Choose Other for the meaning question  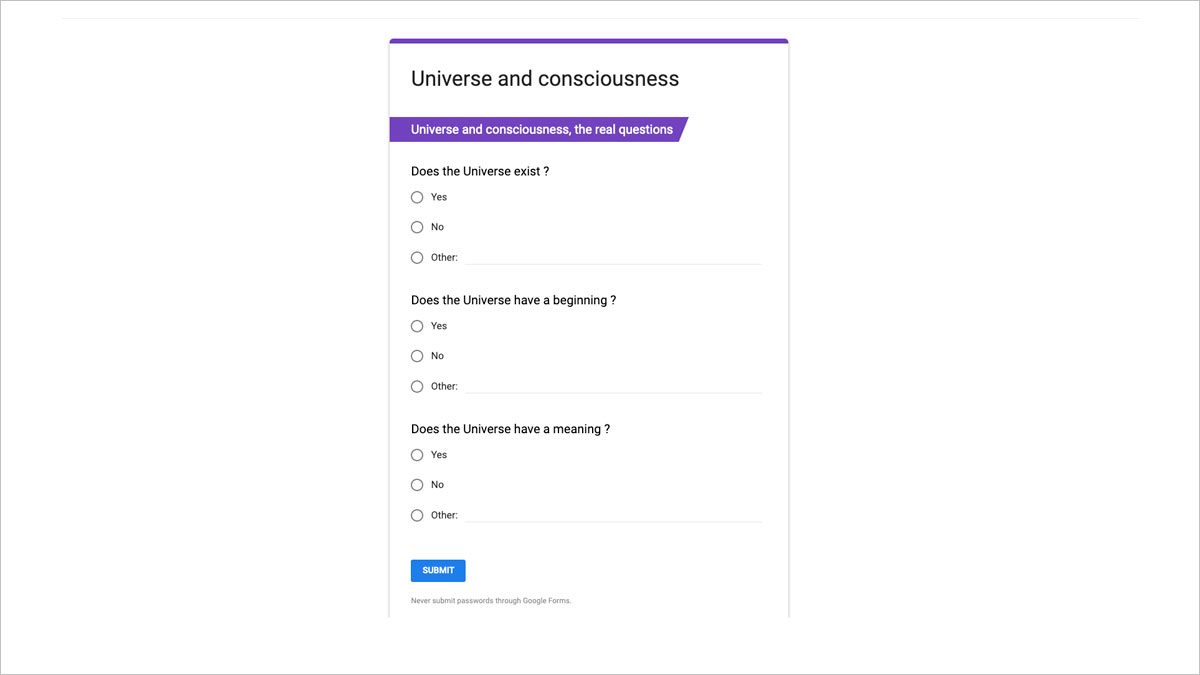(417, 515)
